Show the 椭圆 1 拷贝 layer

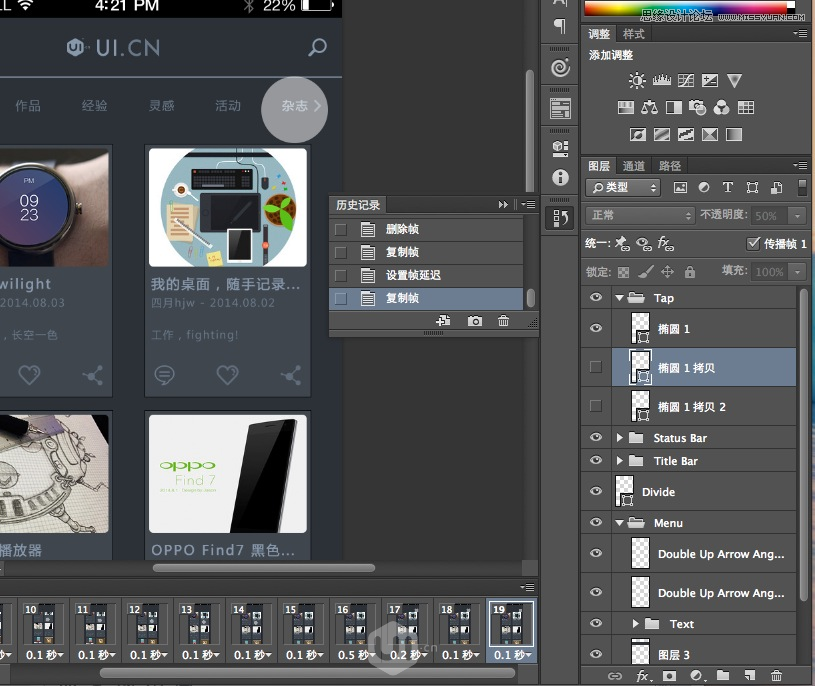(x=595, y=367)
